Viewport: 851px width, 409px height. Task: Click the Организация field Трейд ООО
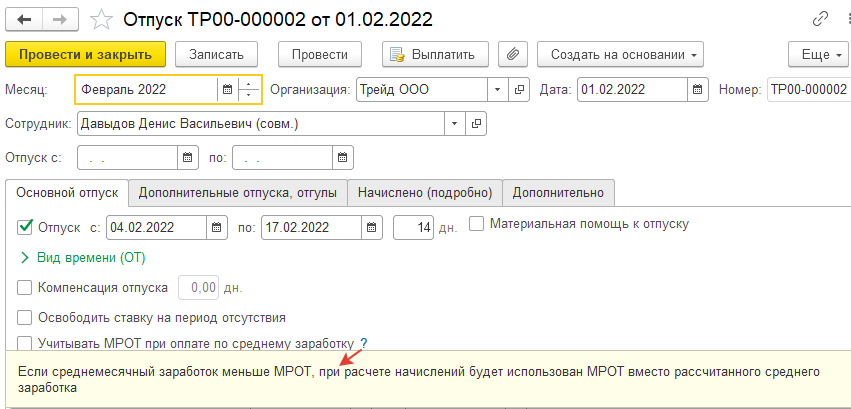422,90
